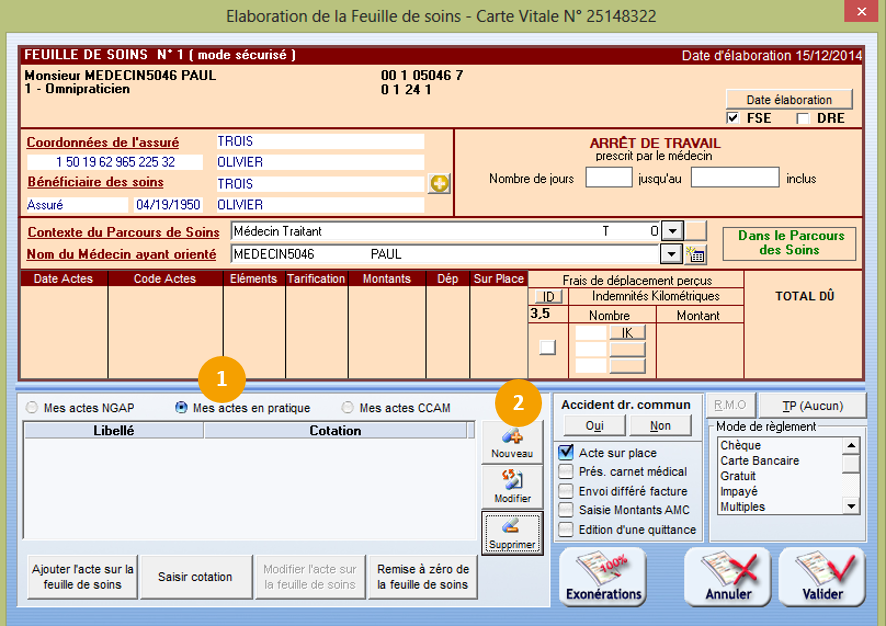Click the Saisir cotation button

(195, 577)
